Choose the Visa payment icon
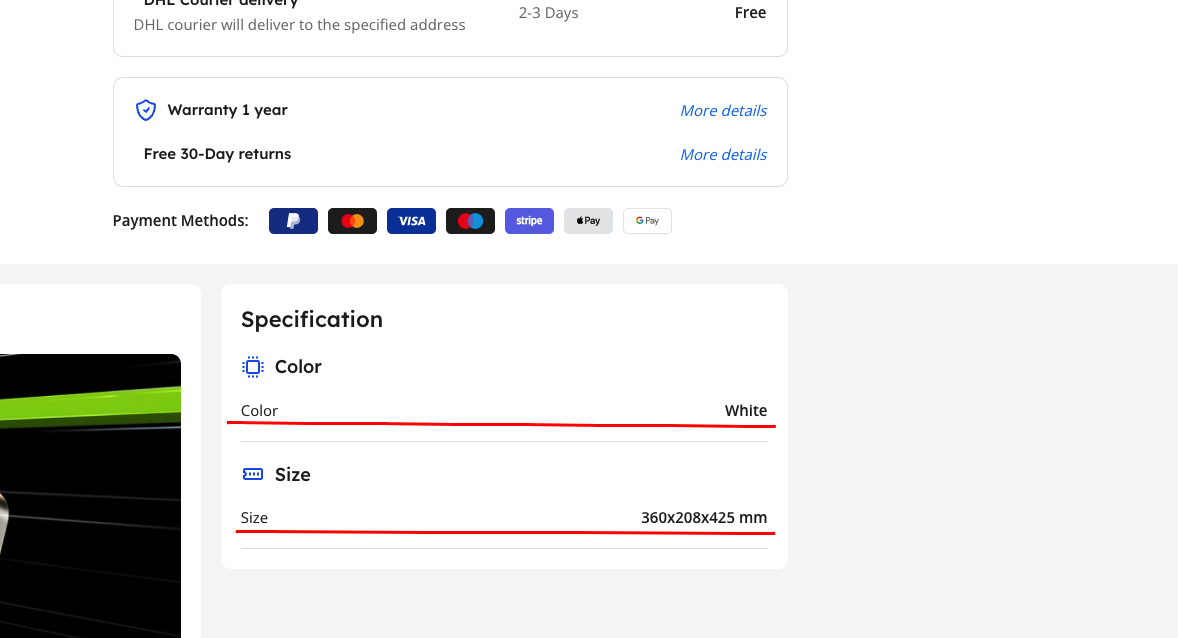 [x=411, y=221]
